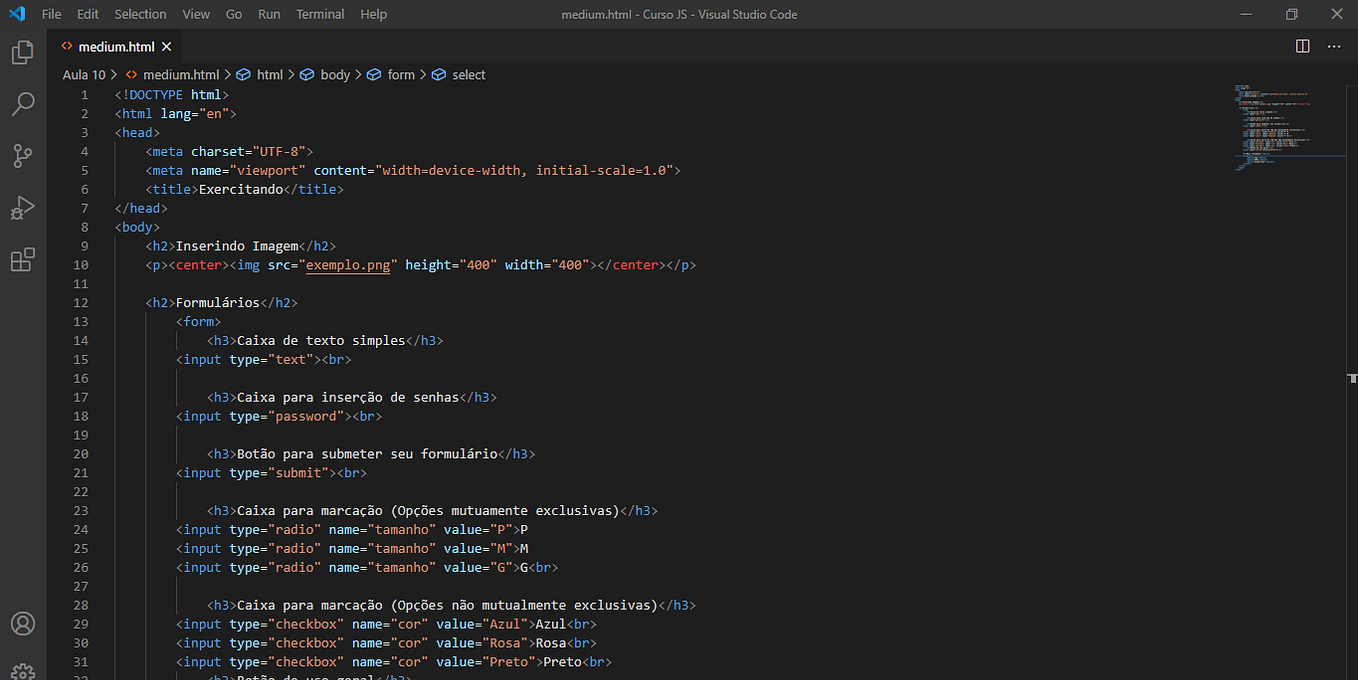The image size is (1358, 680).
Task: Open the Run and Debug icon
Action: coord(22,208)
